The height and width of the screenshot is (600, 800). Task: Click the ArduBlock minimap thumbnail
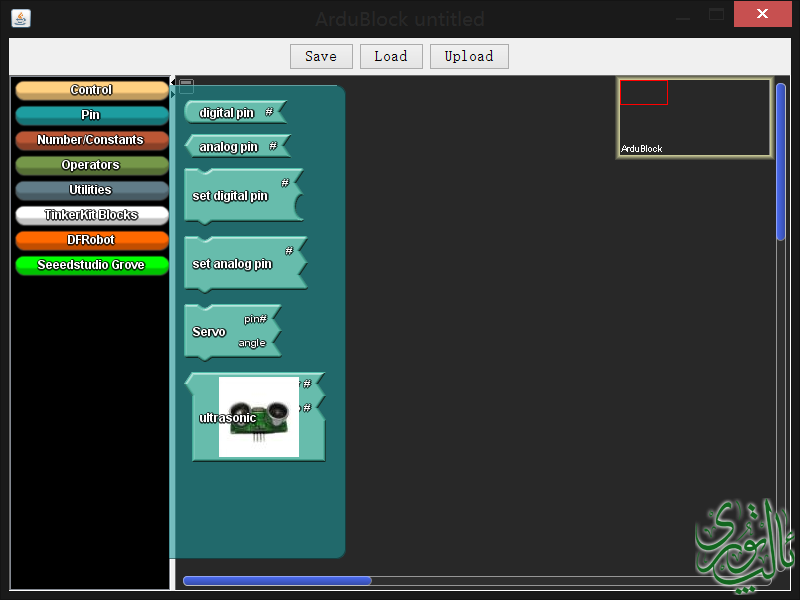694,118
